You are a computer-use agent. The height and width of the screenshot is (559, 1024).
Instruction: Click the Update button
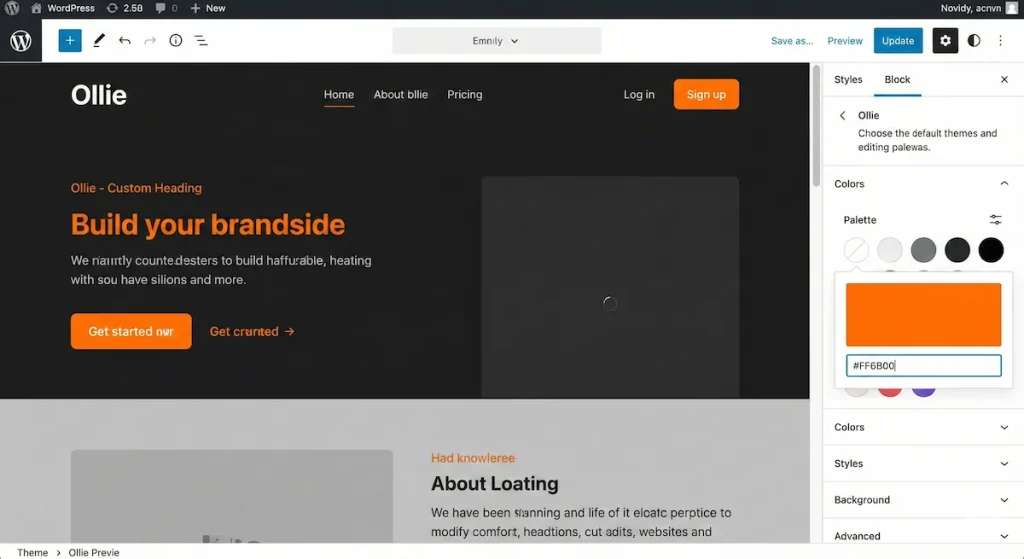tap(897, 41)
